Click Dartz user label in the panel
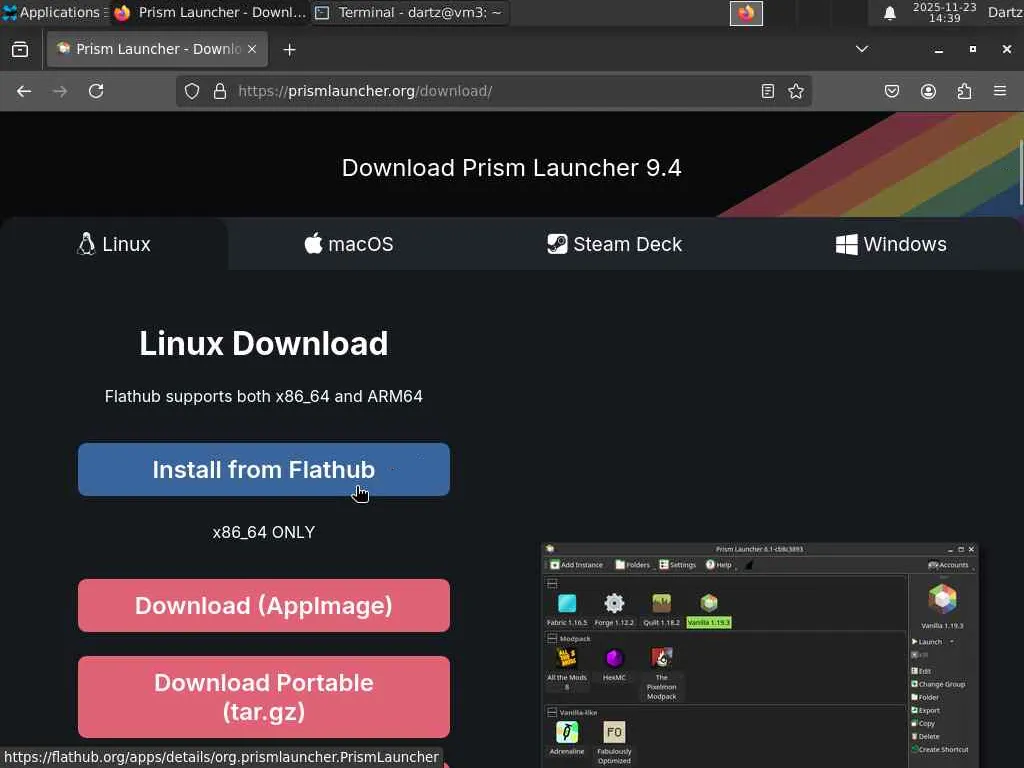The image size is (1024, 768). 1005,12
